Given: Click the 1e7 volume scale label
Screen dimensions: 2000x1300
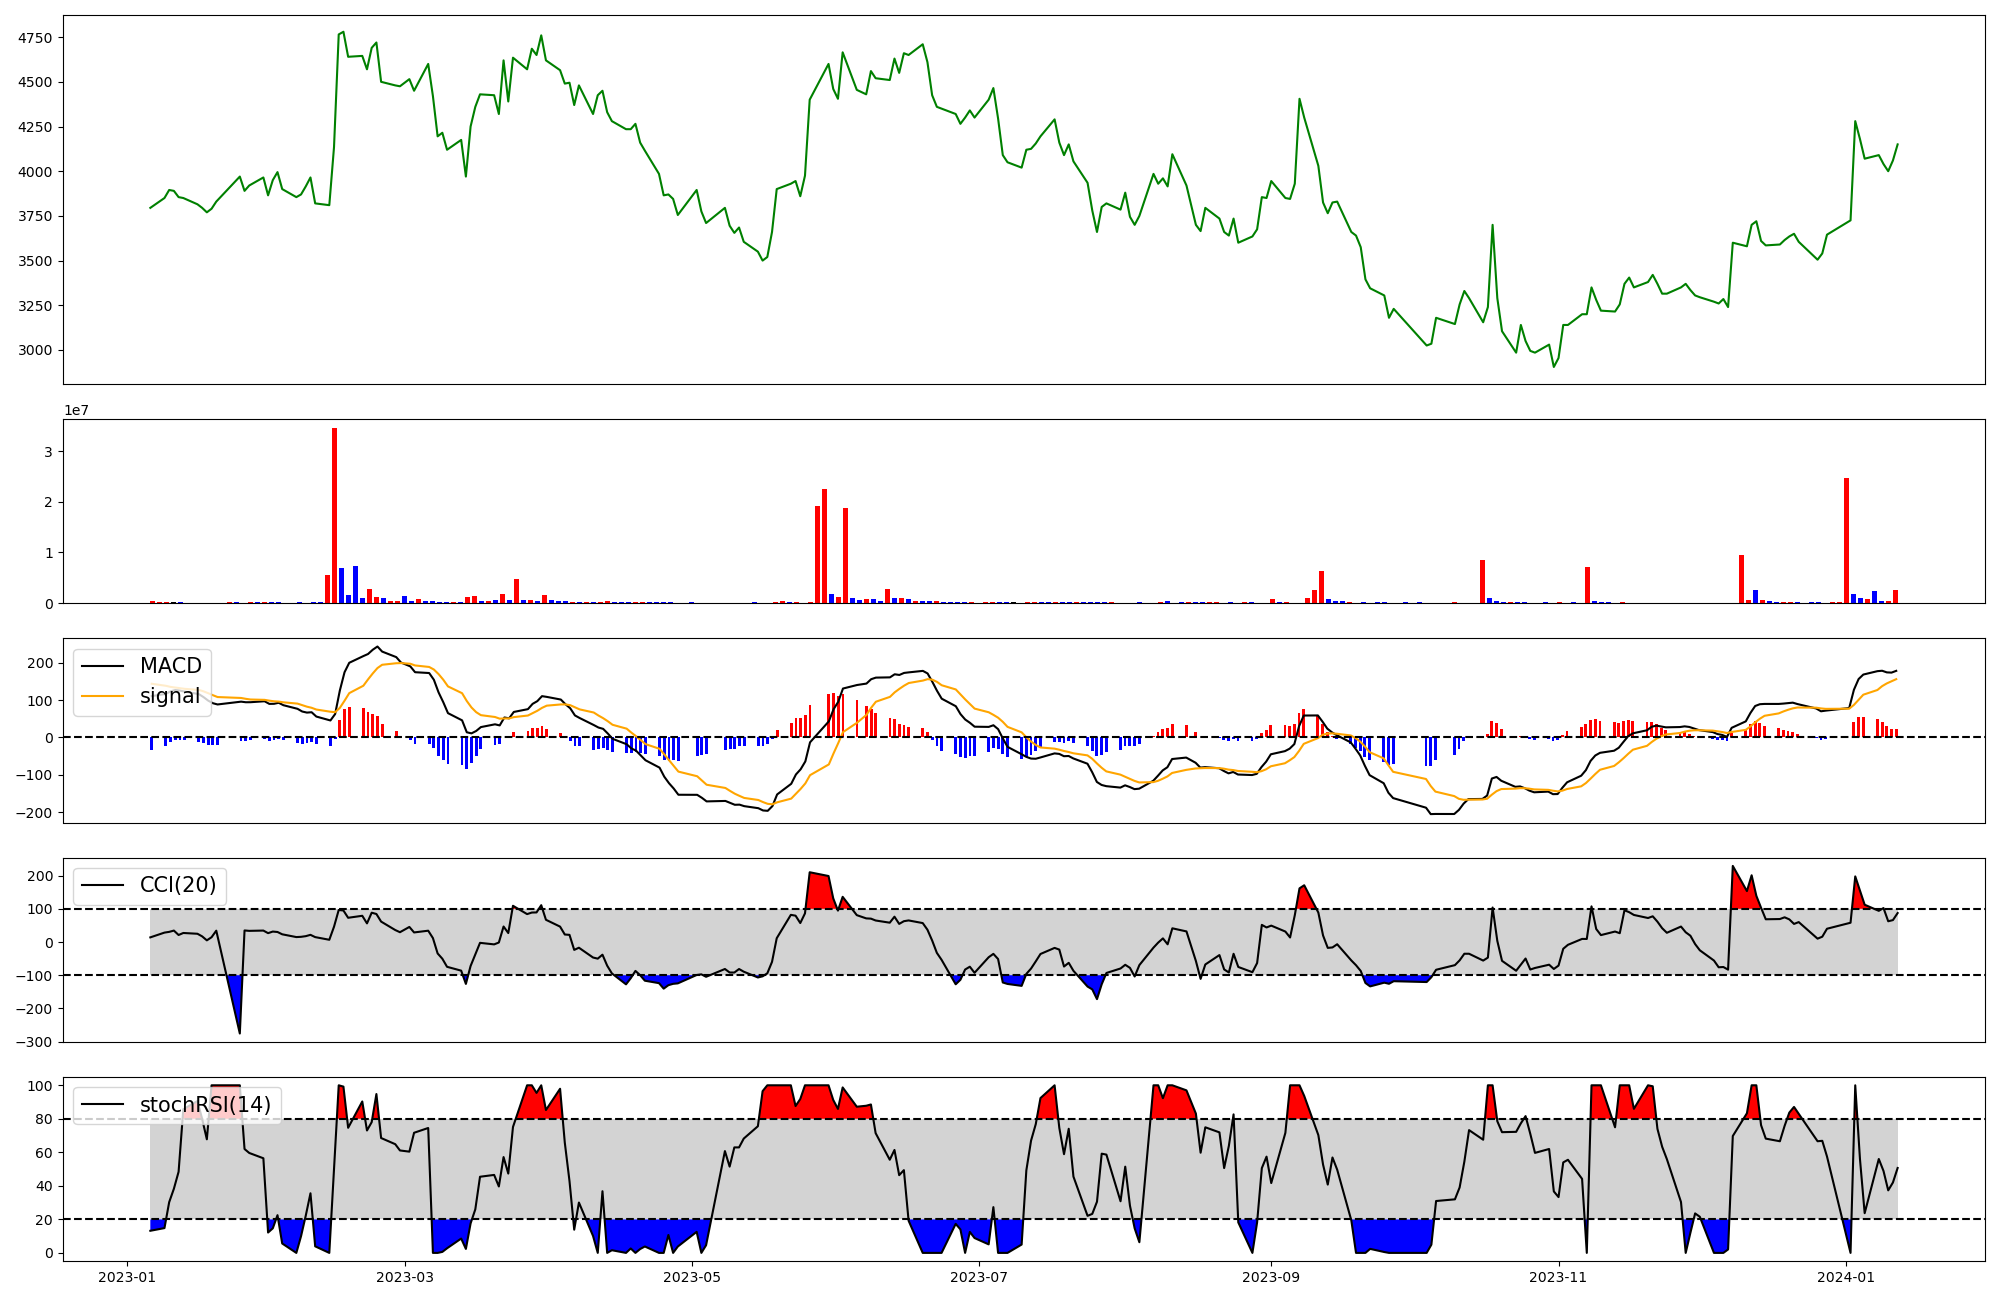Looking at the screenshot, I should click(76, 411).
